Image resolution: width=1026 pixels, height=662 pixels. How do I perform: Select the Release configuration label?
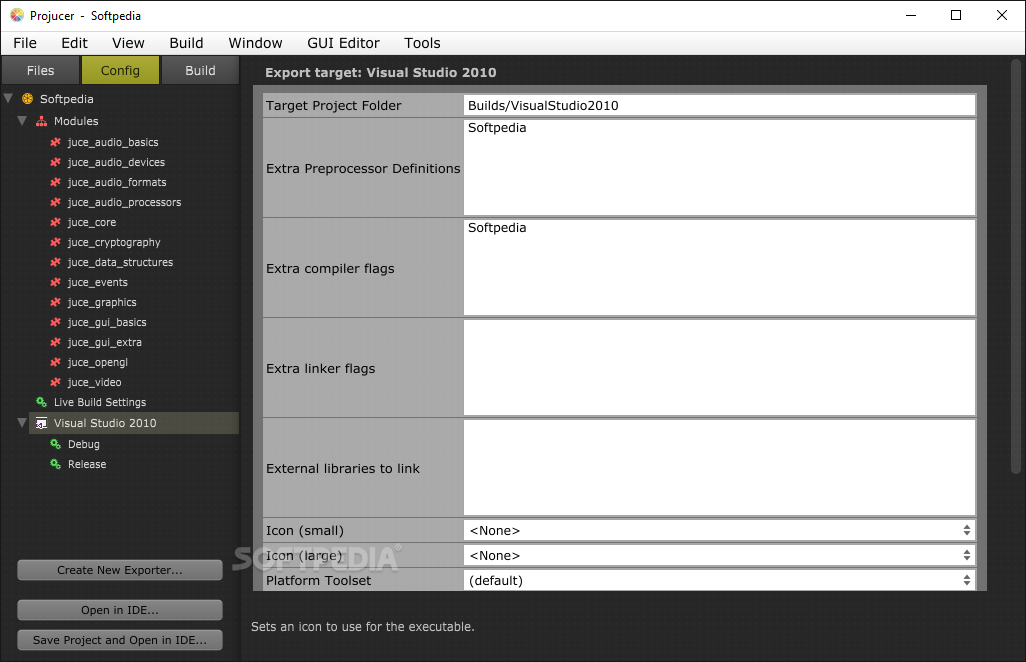point(87,464)
